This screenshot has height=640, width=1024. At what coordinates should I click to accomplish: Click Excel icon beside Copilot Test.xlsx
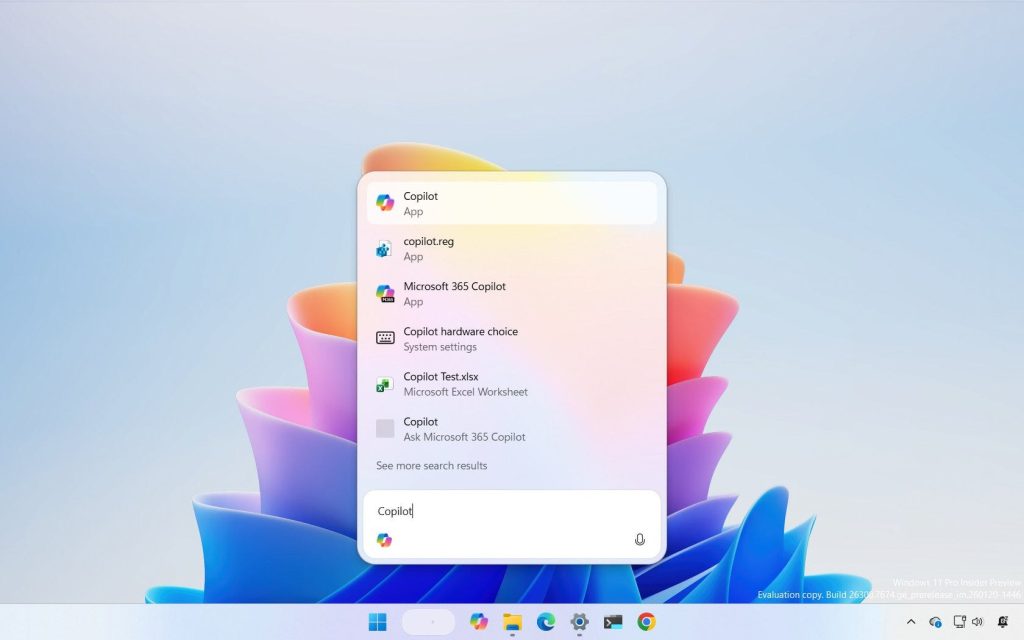point(384,385)
